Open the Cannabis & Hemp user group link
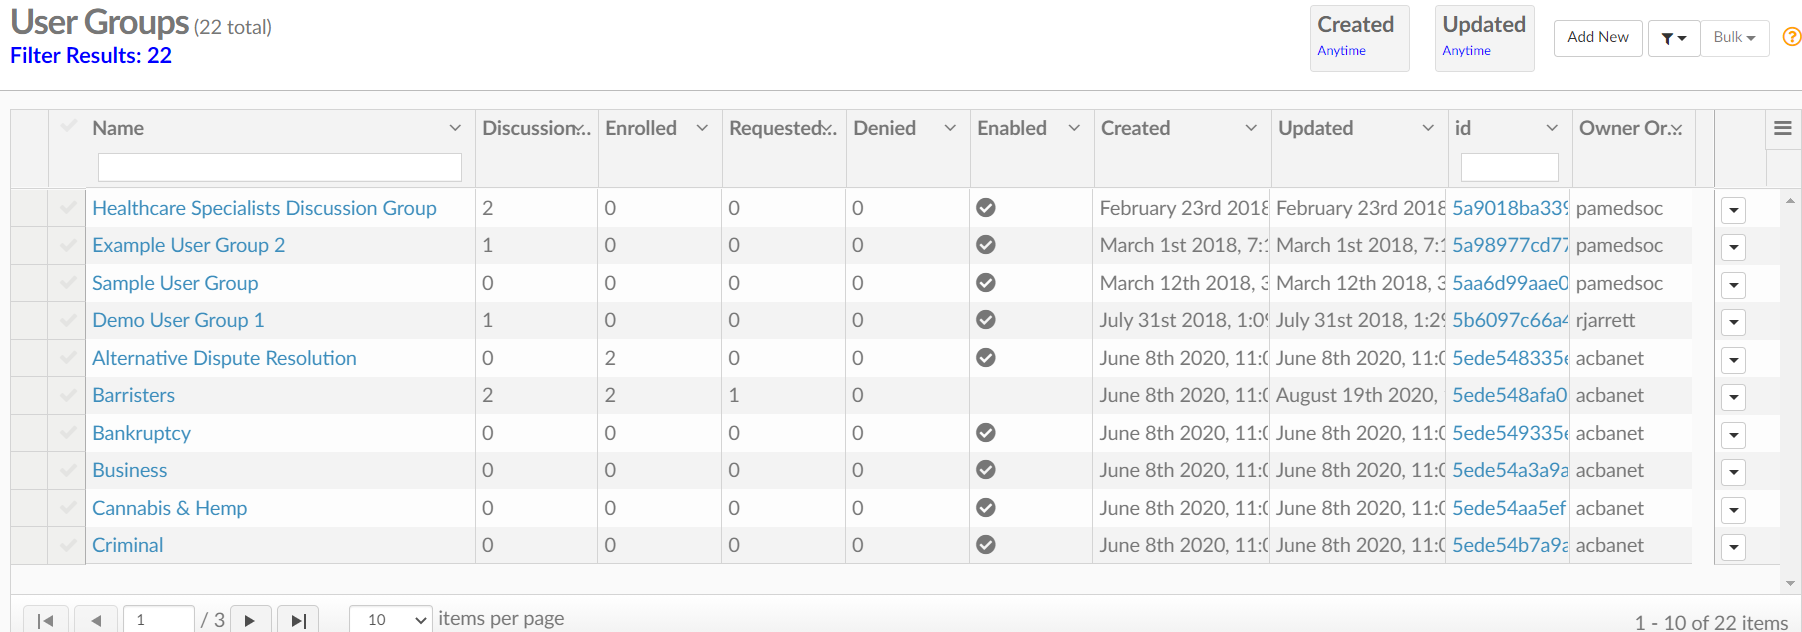The image size is (1802, 632). pyautogui.click(x=169, y=508)
